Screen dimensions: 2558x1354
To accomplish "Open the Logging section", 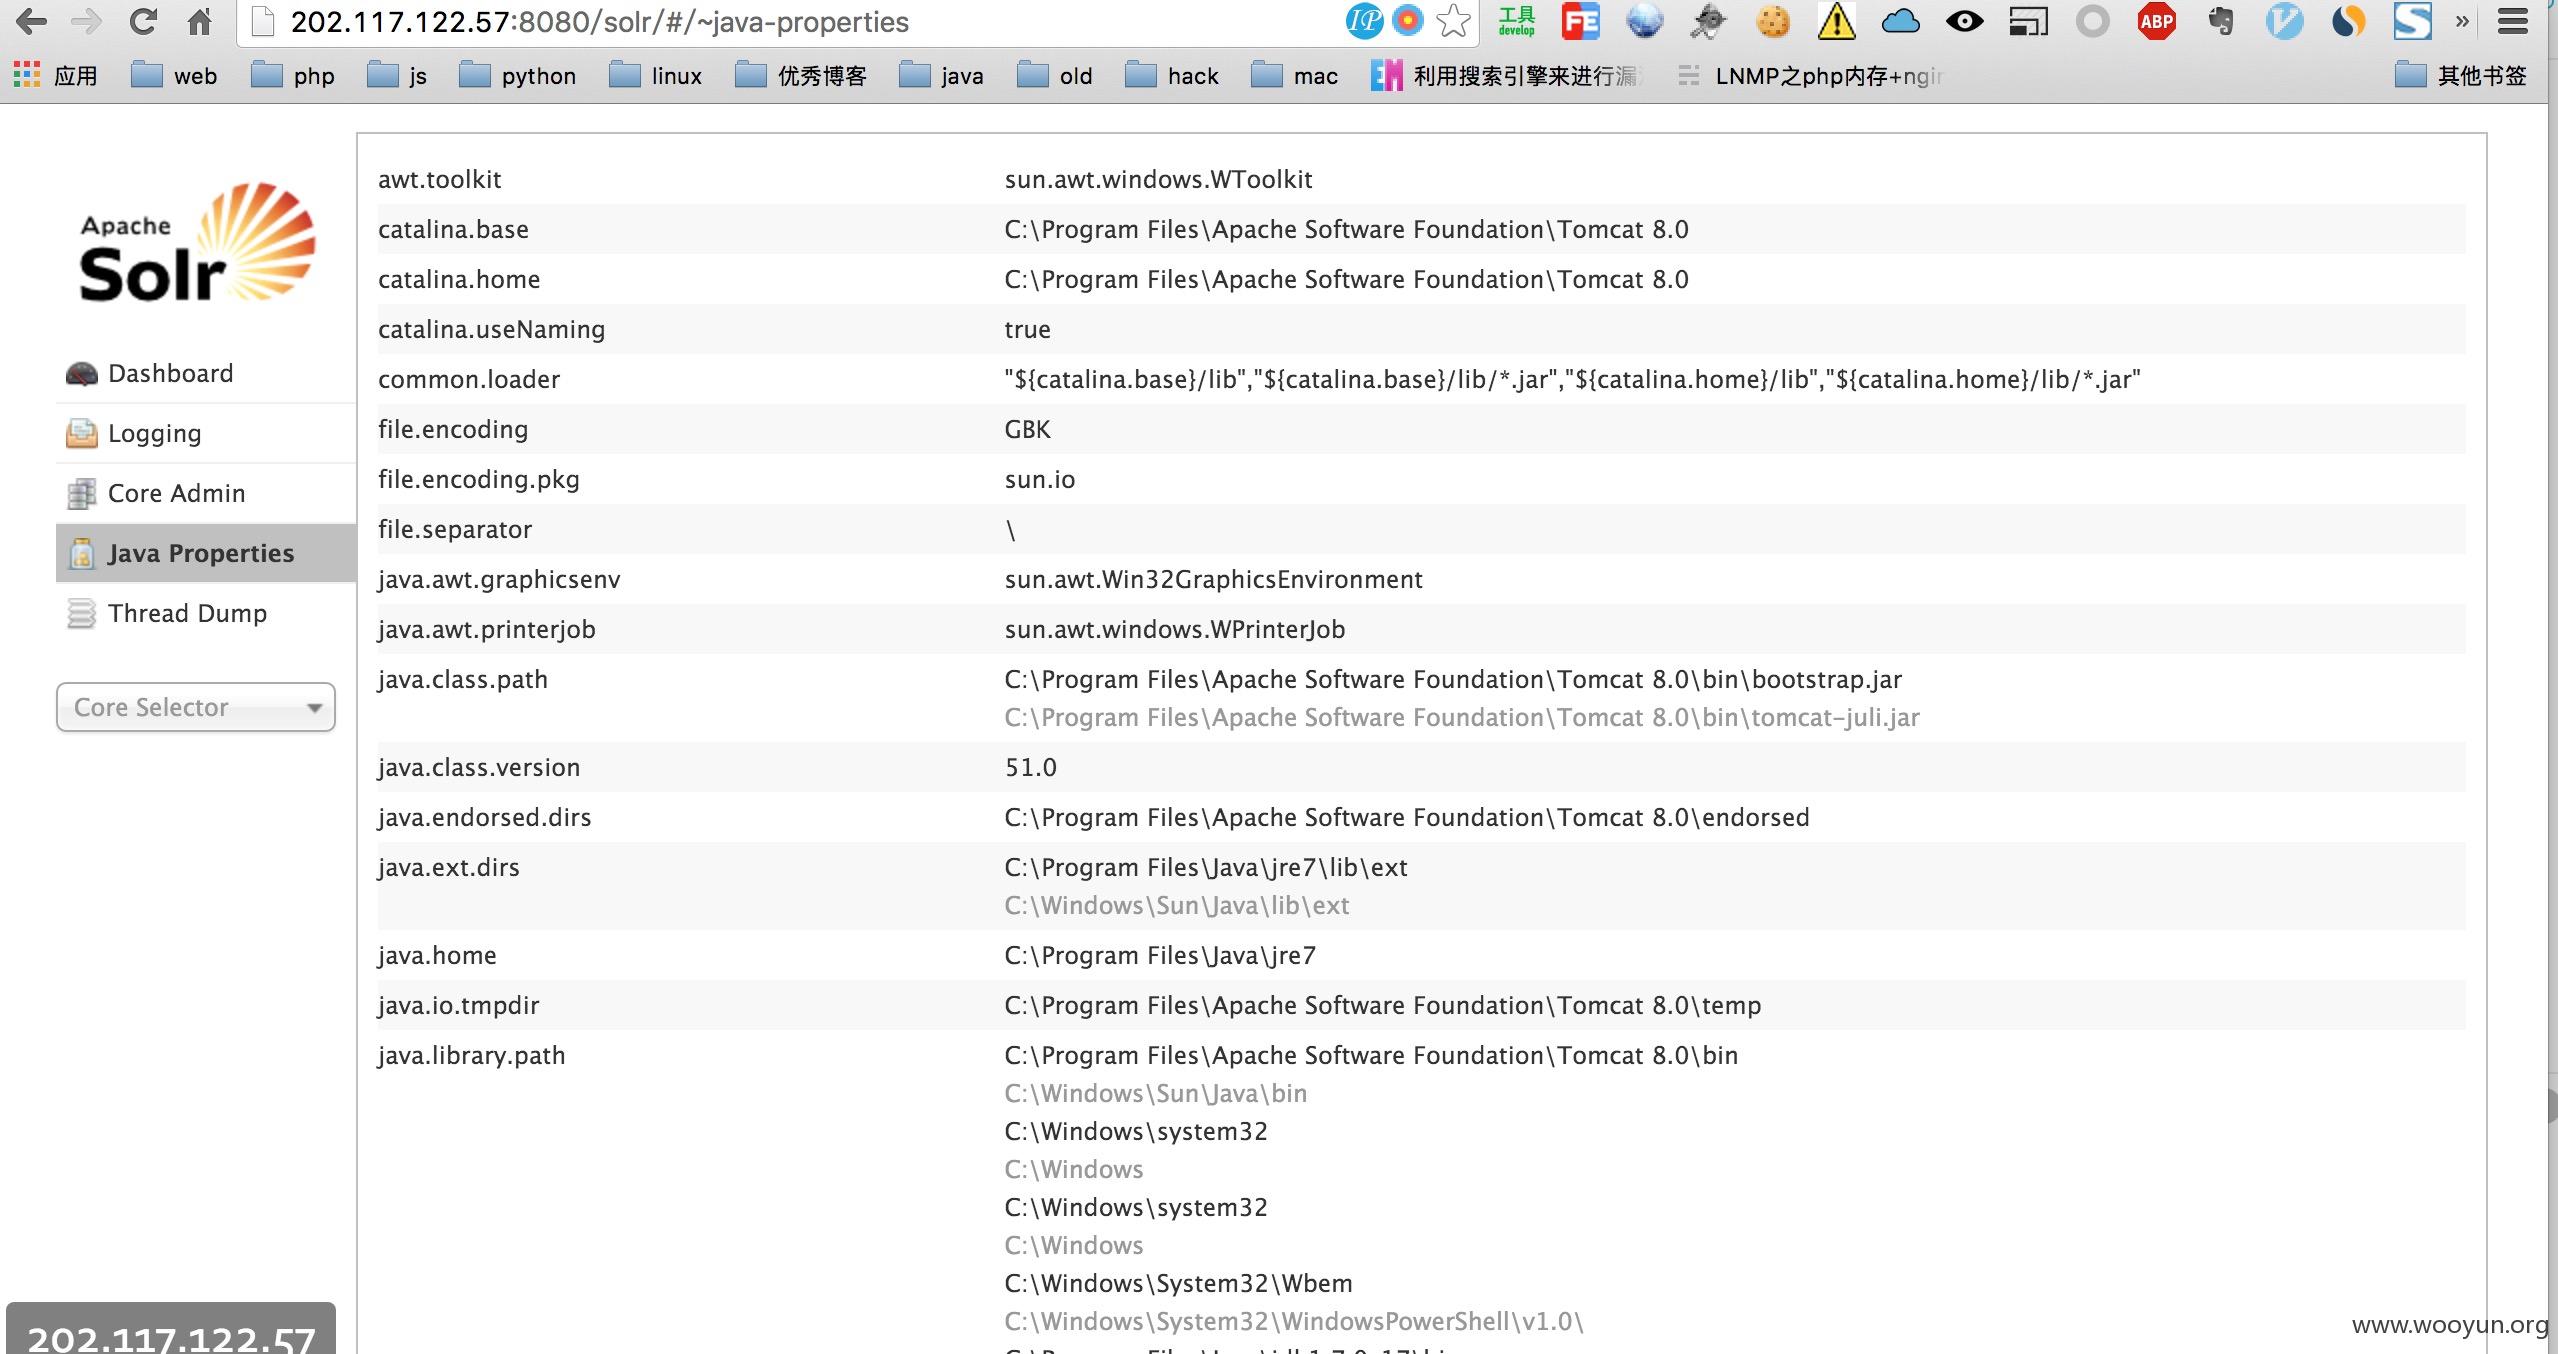I will 154,433.
